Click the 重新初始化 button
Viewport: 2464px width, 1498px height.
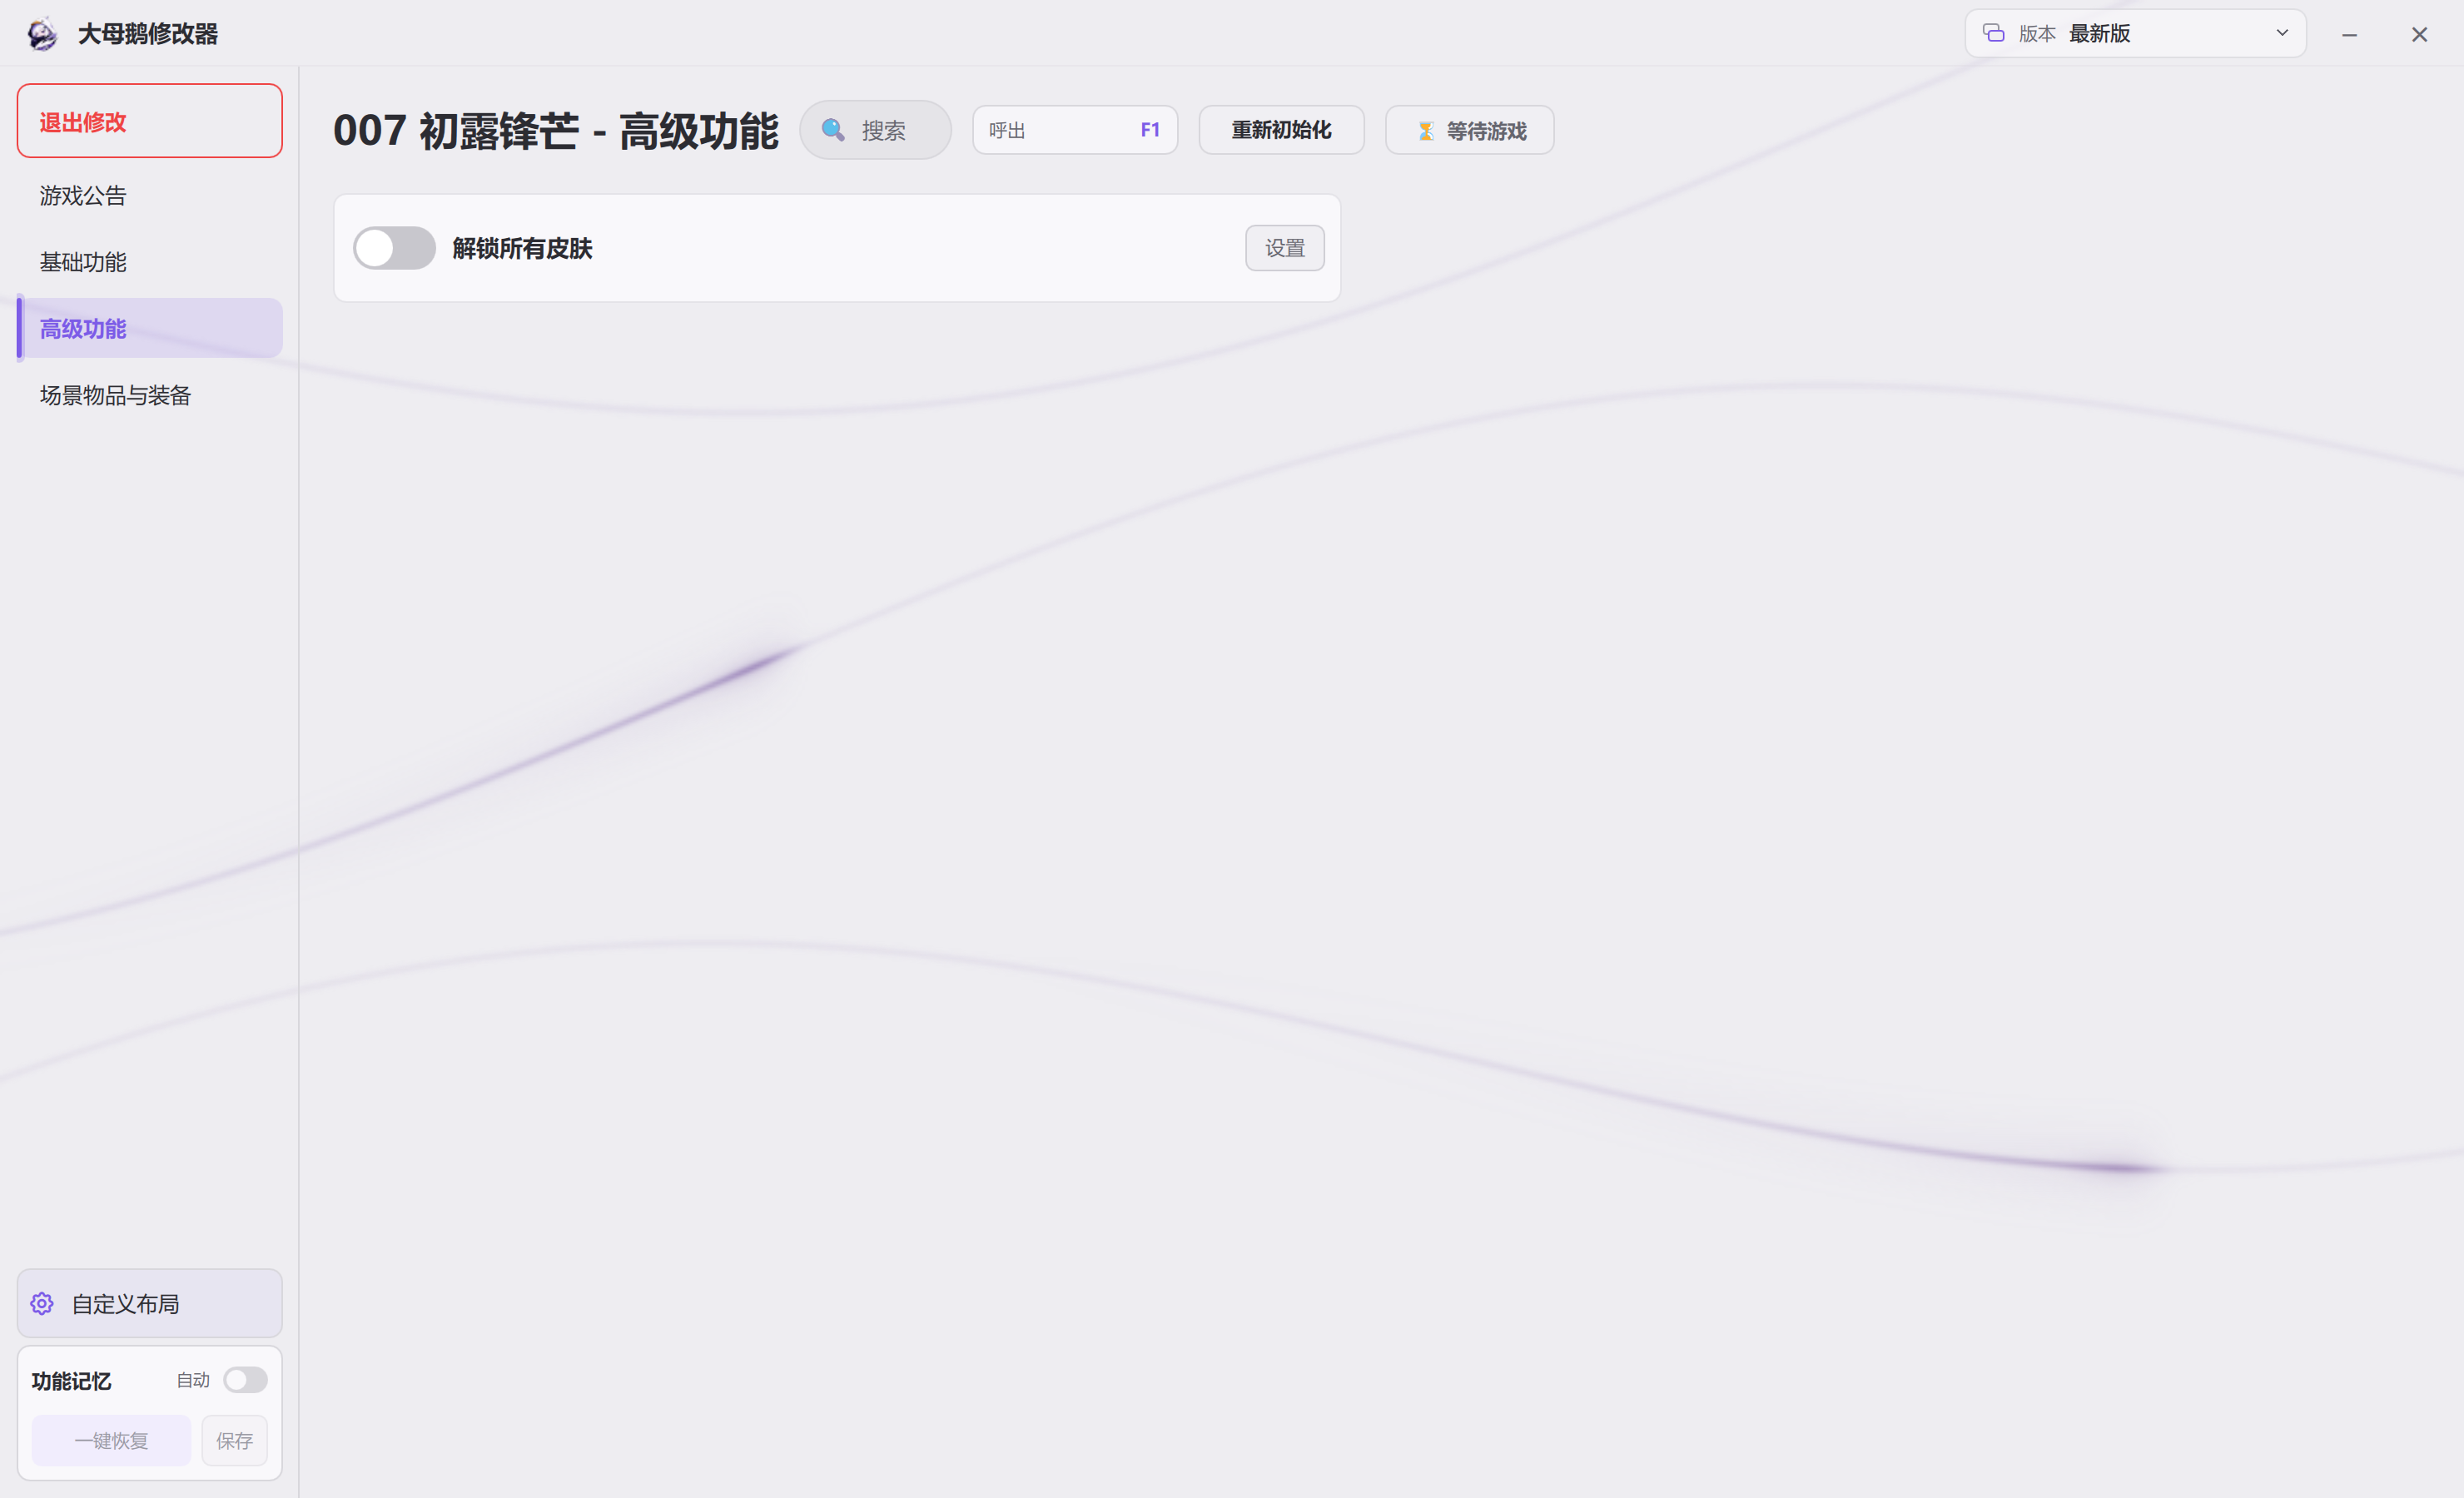tap(1281, 130)
